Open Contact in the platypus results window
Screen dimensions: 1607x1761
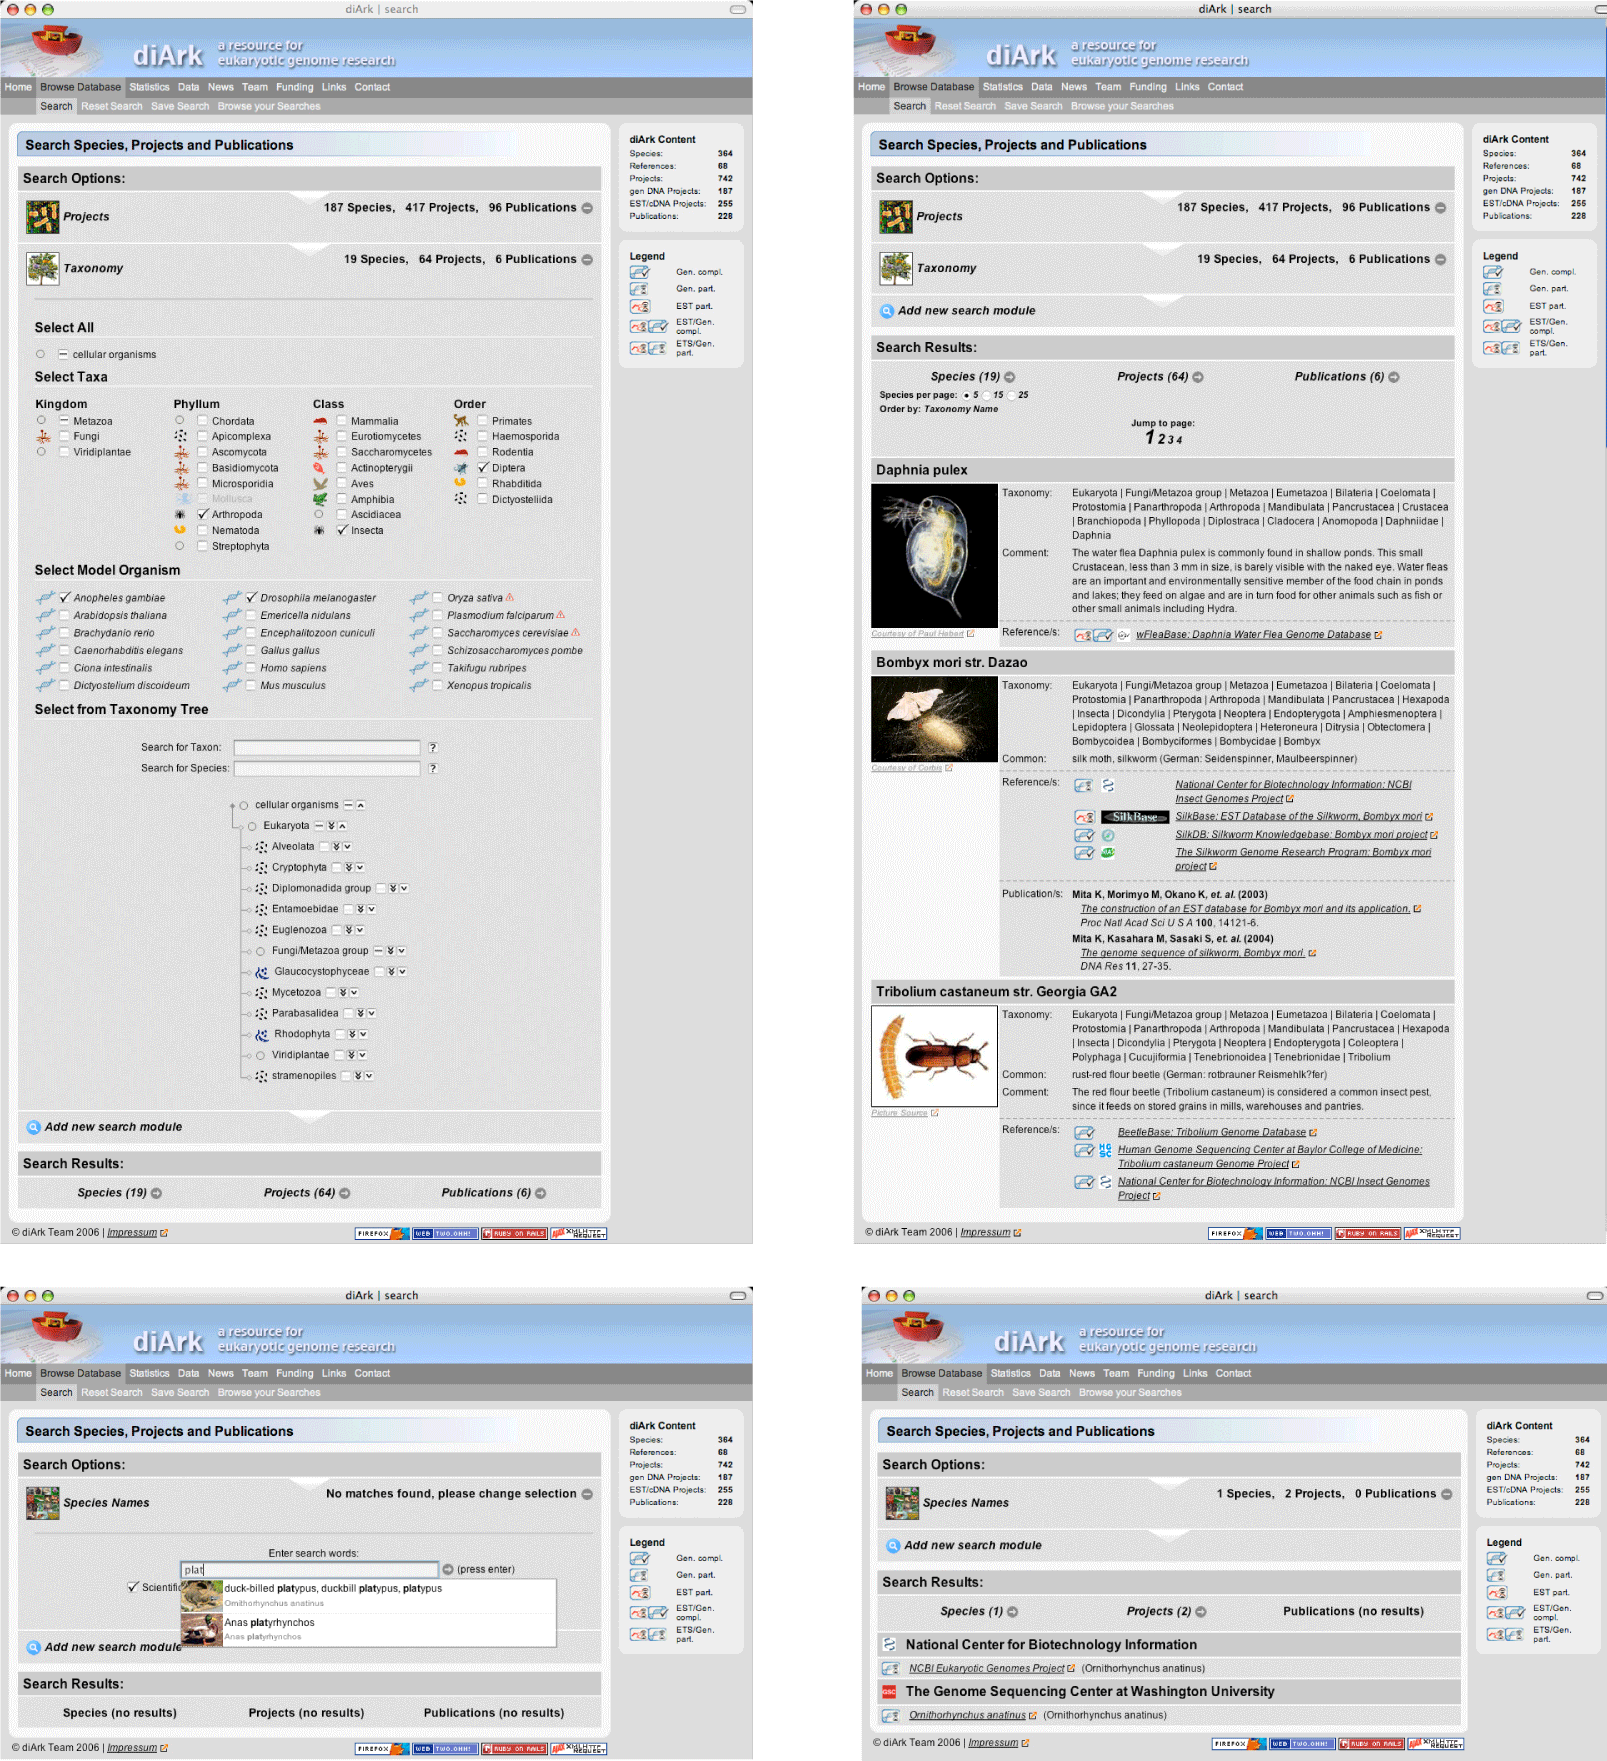[1233, 1373]
